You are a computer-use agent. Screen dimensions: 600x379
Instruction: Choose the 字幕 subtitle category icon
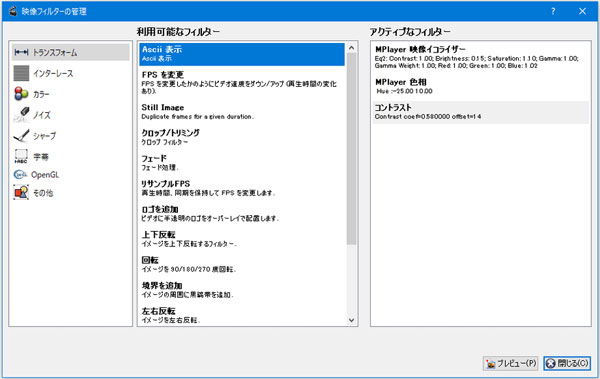pyautogui.click(x=21, y=157)
